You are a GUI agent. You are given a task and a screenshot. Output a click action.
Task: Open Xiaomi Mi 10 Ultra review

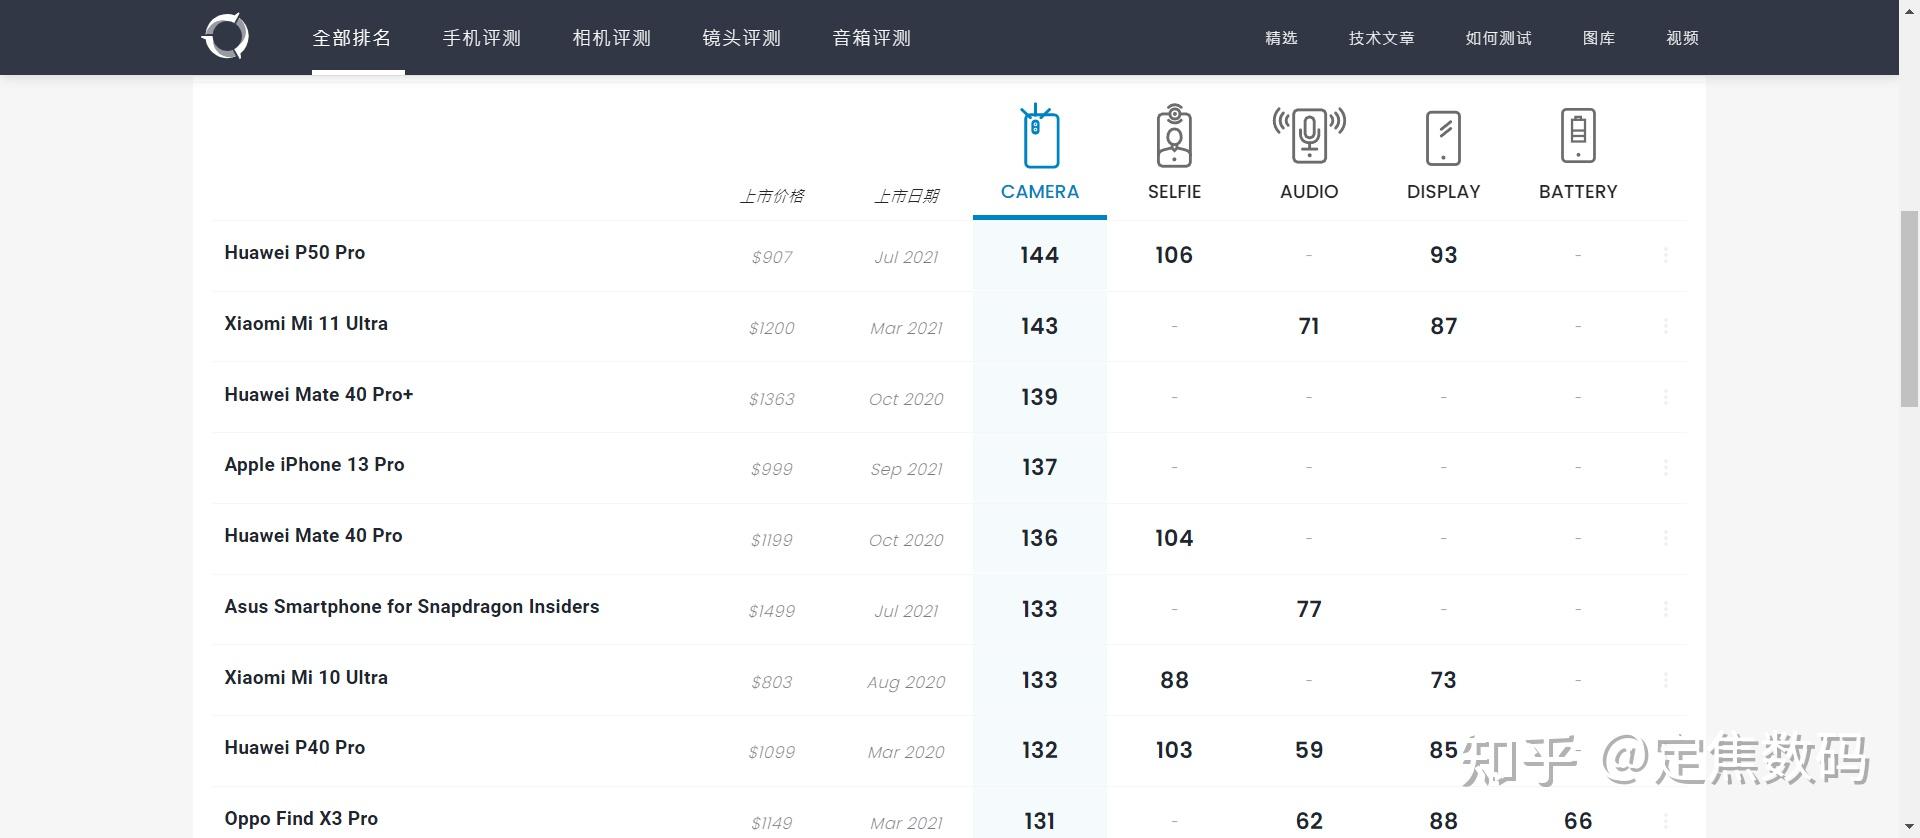click(x=306, y=678)
